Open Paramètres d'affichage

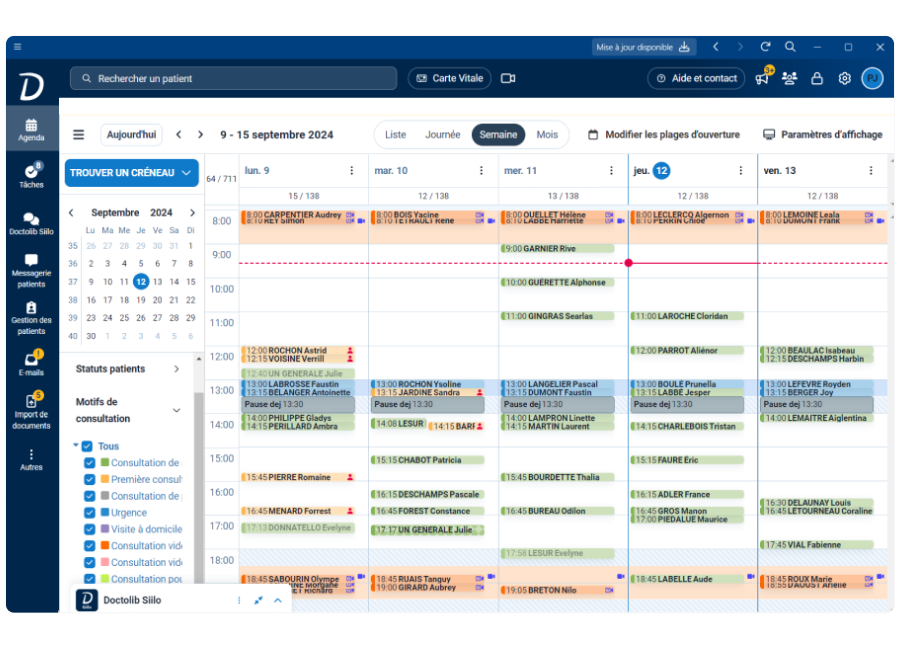[823, 134]
